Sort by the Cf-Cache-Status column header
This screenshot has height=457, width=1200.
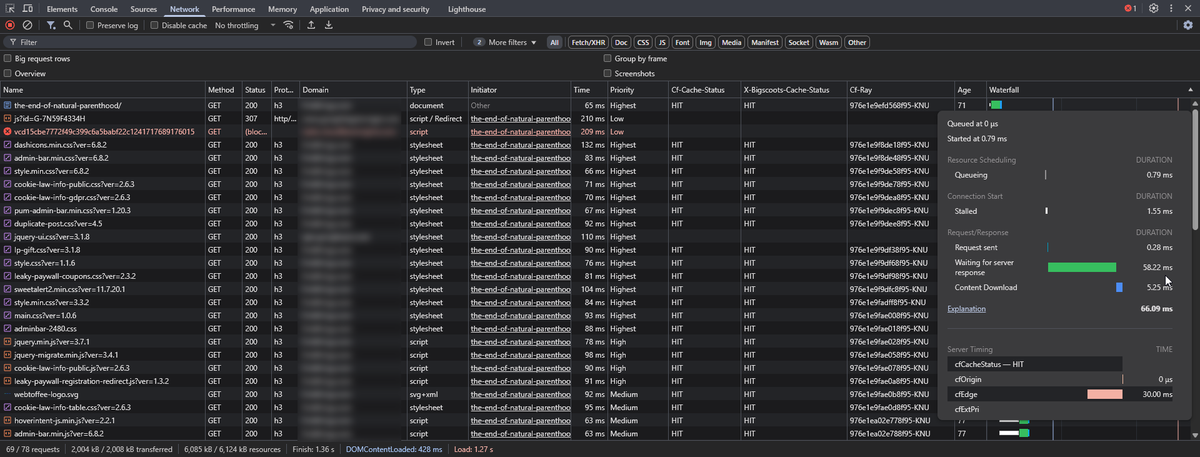[x=704, y=90]
